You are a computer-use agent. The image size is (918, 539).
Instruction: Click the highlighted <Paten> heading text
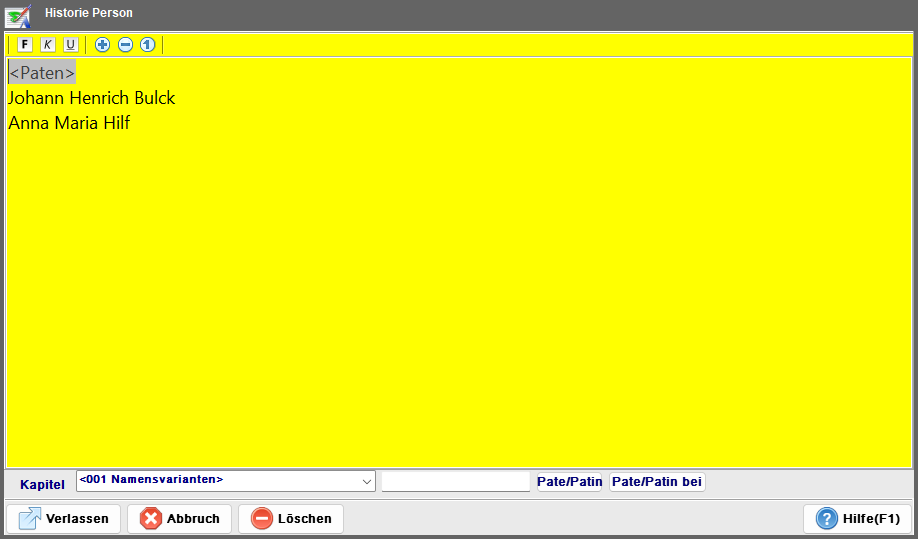click(42, 73)
